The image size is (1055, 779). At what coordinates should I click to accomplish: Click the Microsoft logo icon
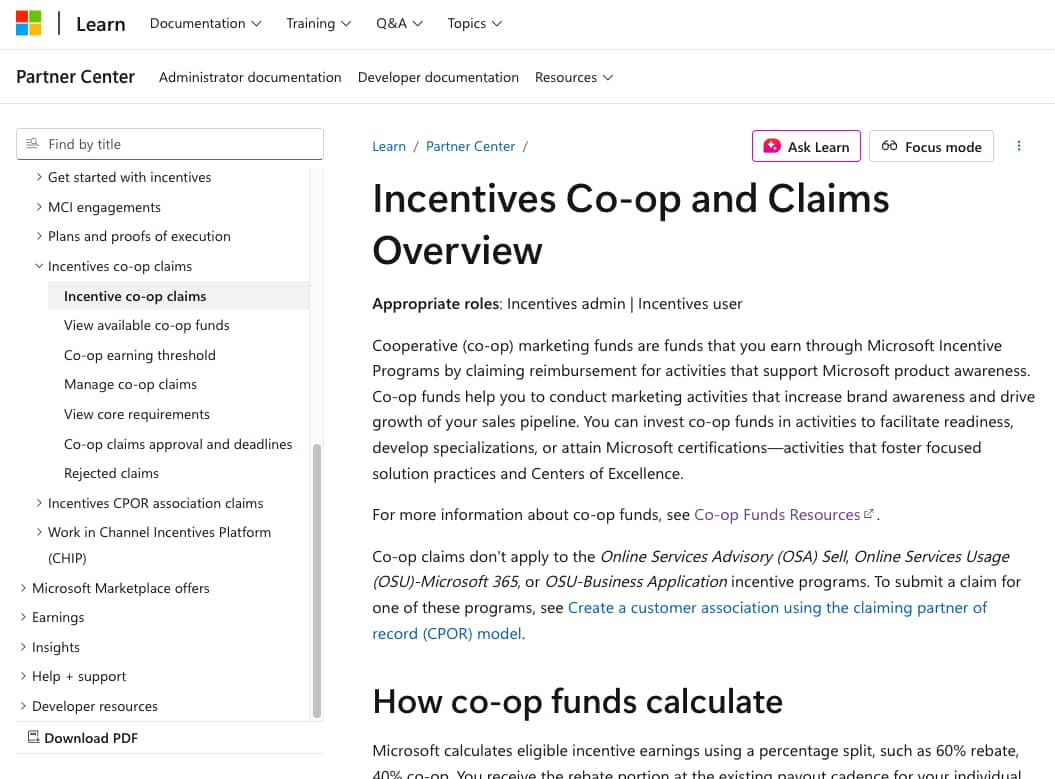(x=28, y=23)
